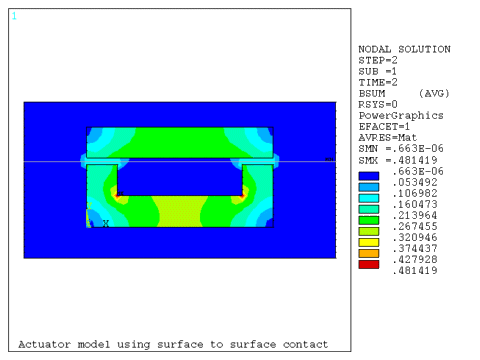Screen dimensions: 480x360
Task: Click the yellow-green legend swatch
Action: (369, 231)
